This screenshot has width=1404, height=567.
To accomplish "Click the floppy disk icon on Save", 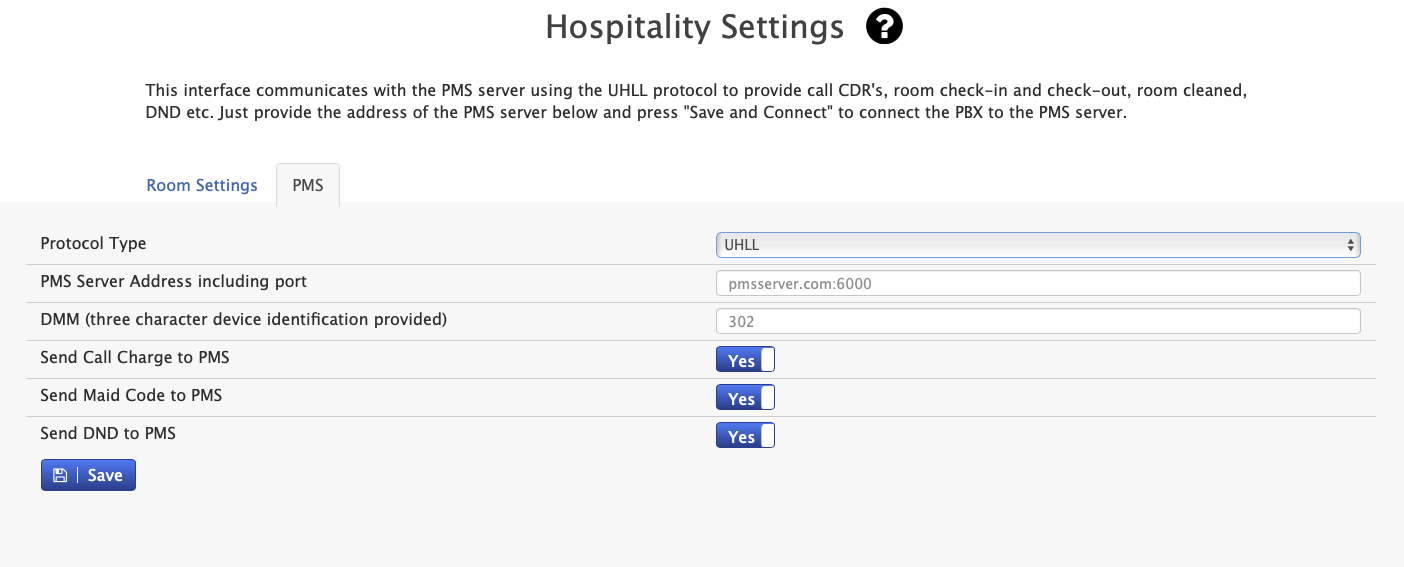I will coord(60,475).
